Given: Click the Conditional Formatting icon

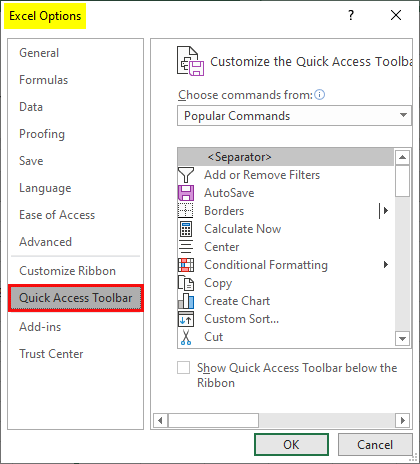Looking at the screenshot, I should [x=186, y=265].
